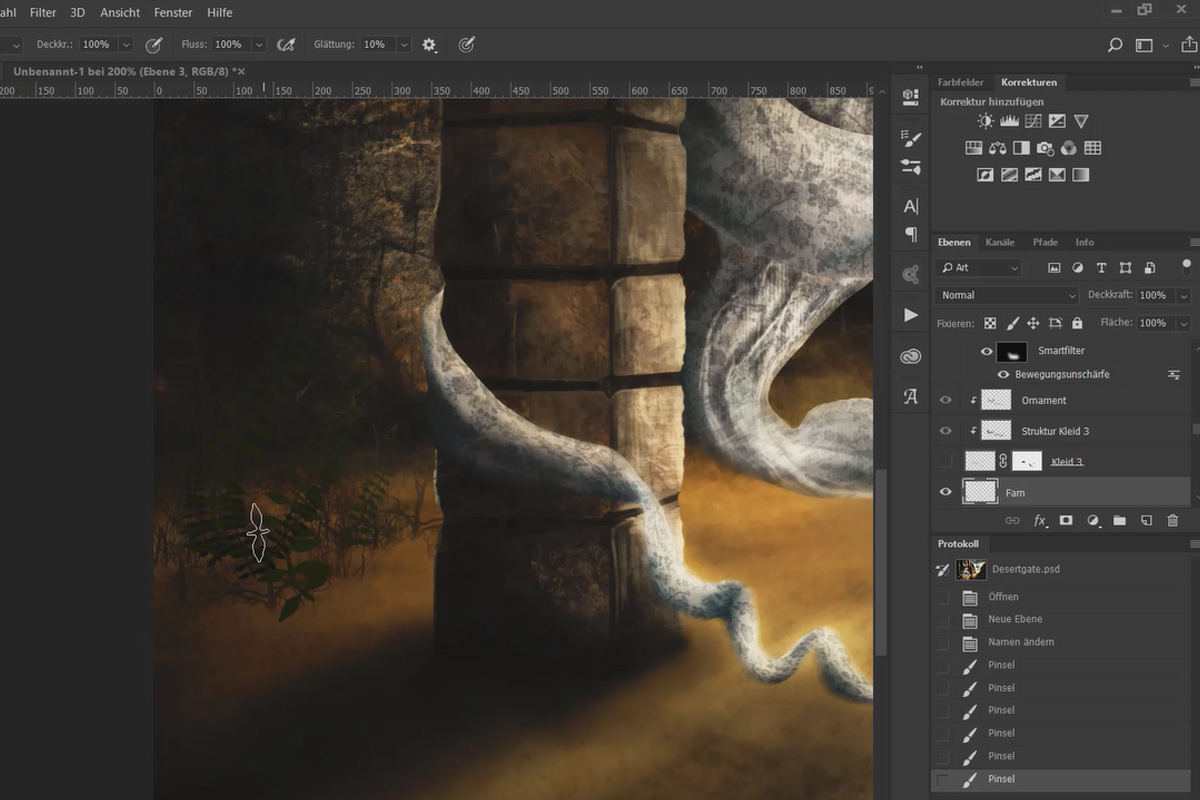Open the Fenster menu
This screenshot has width=1200, height=800.
click(173, 13)
